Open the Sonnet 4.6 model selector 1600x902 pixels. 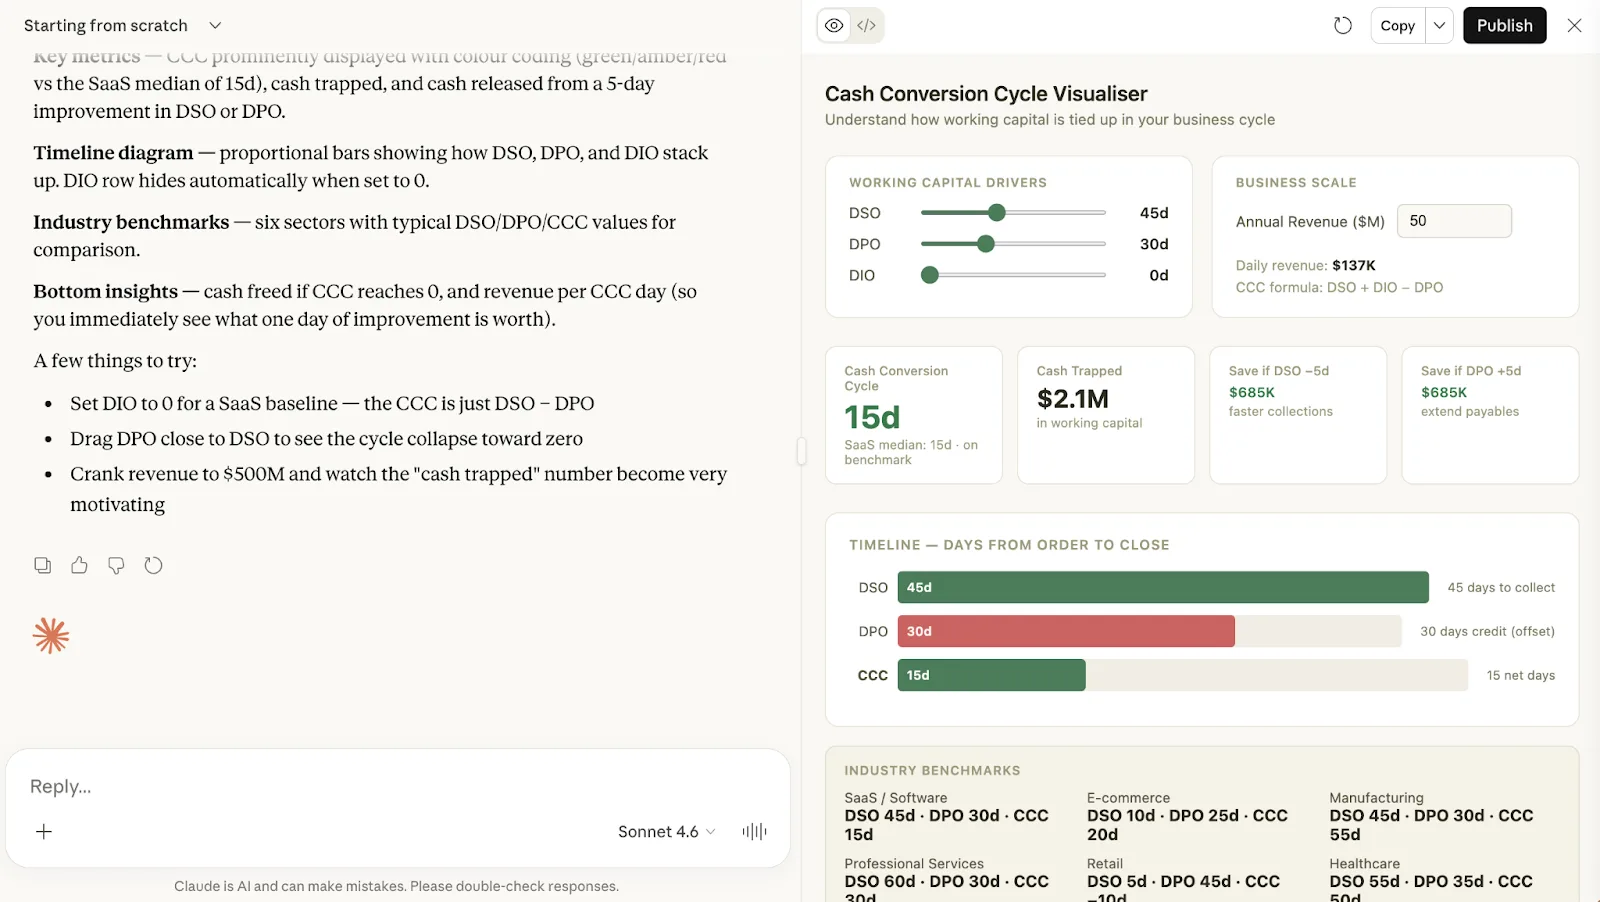667,831
